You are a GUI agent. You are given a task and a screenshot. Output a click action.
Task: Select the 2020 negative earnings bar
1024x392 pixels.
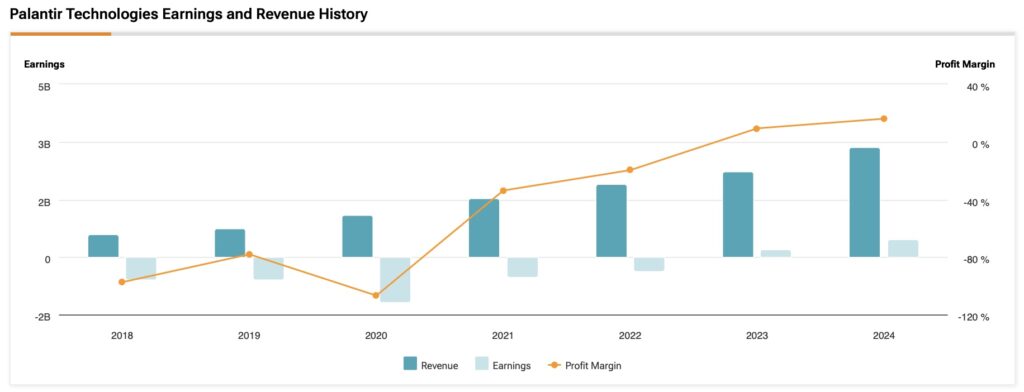tap(395, 280)
